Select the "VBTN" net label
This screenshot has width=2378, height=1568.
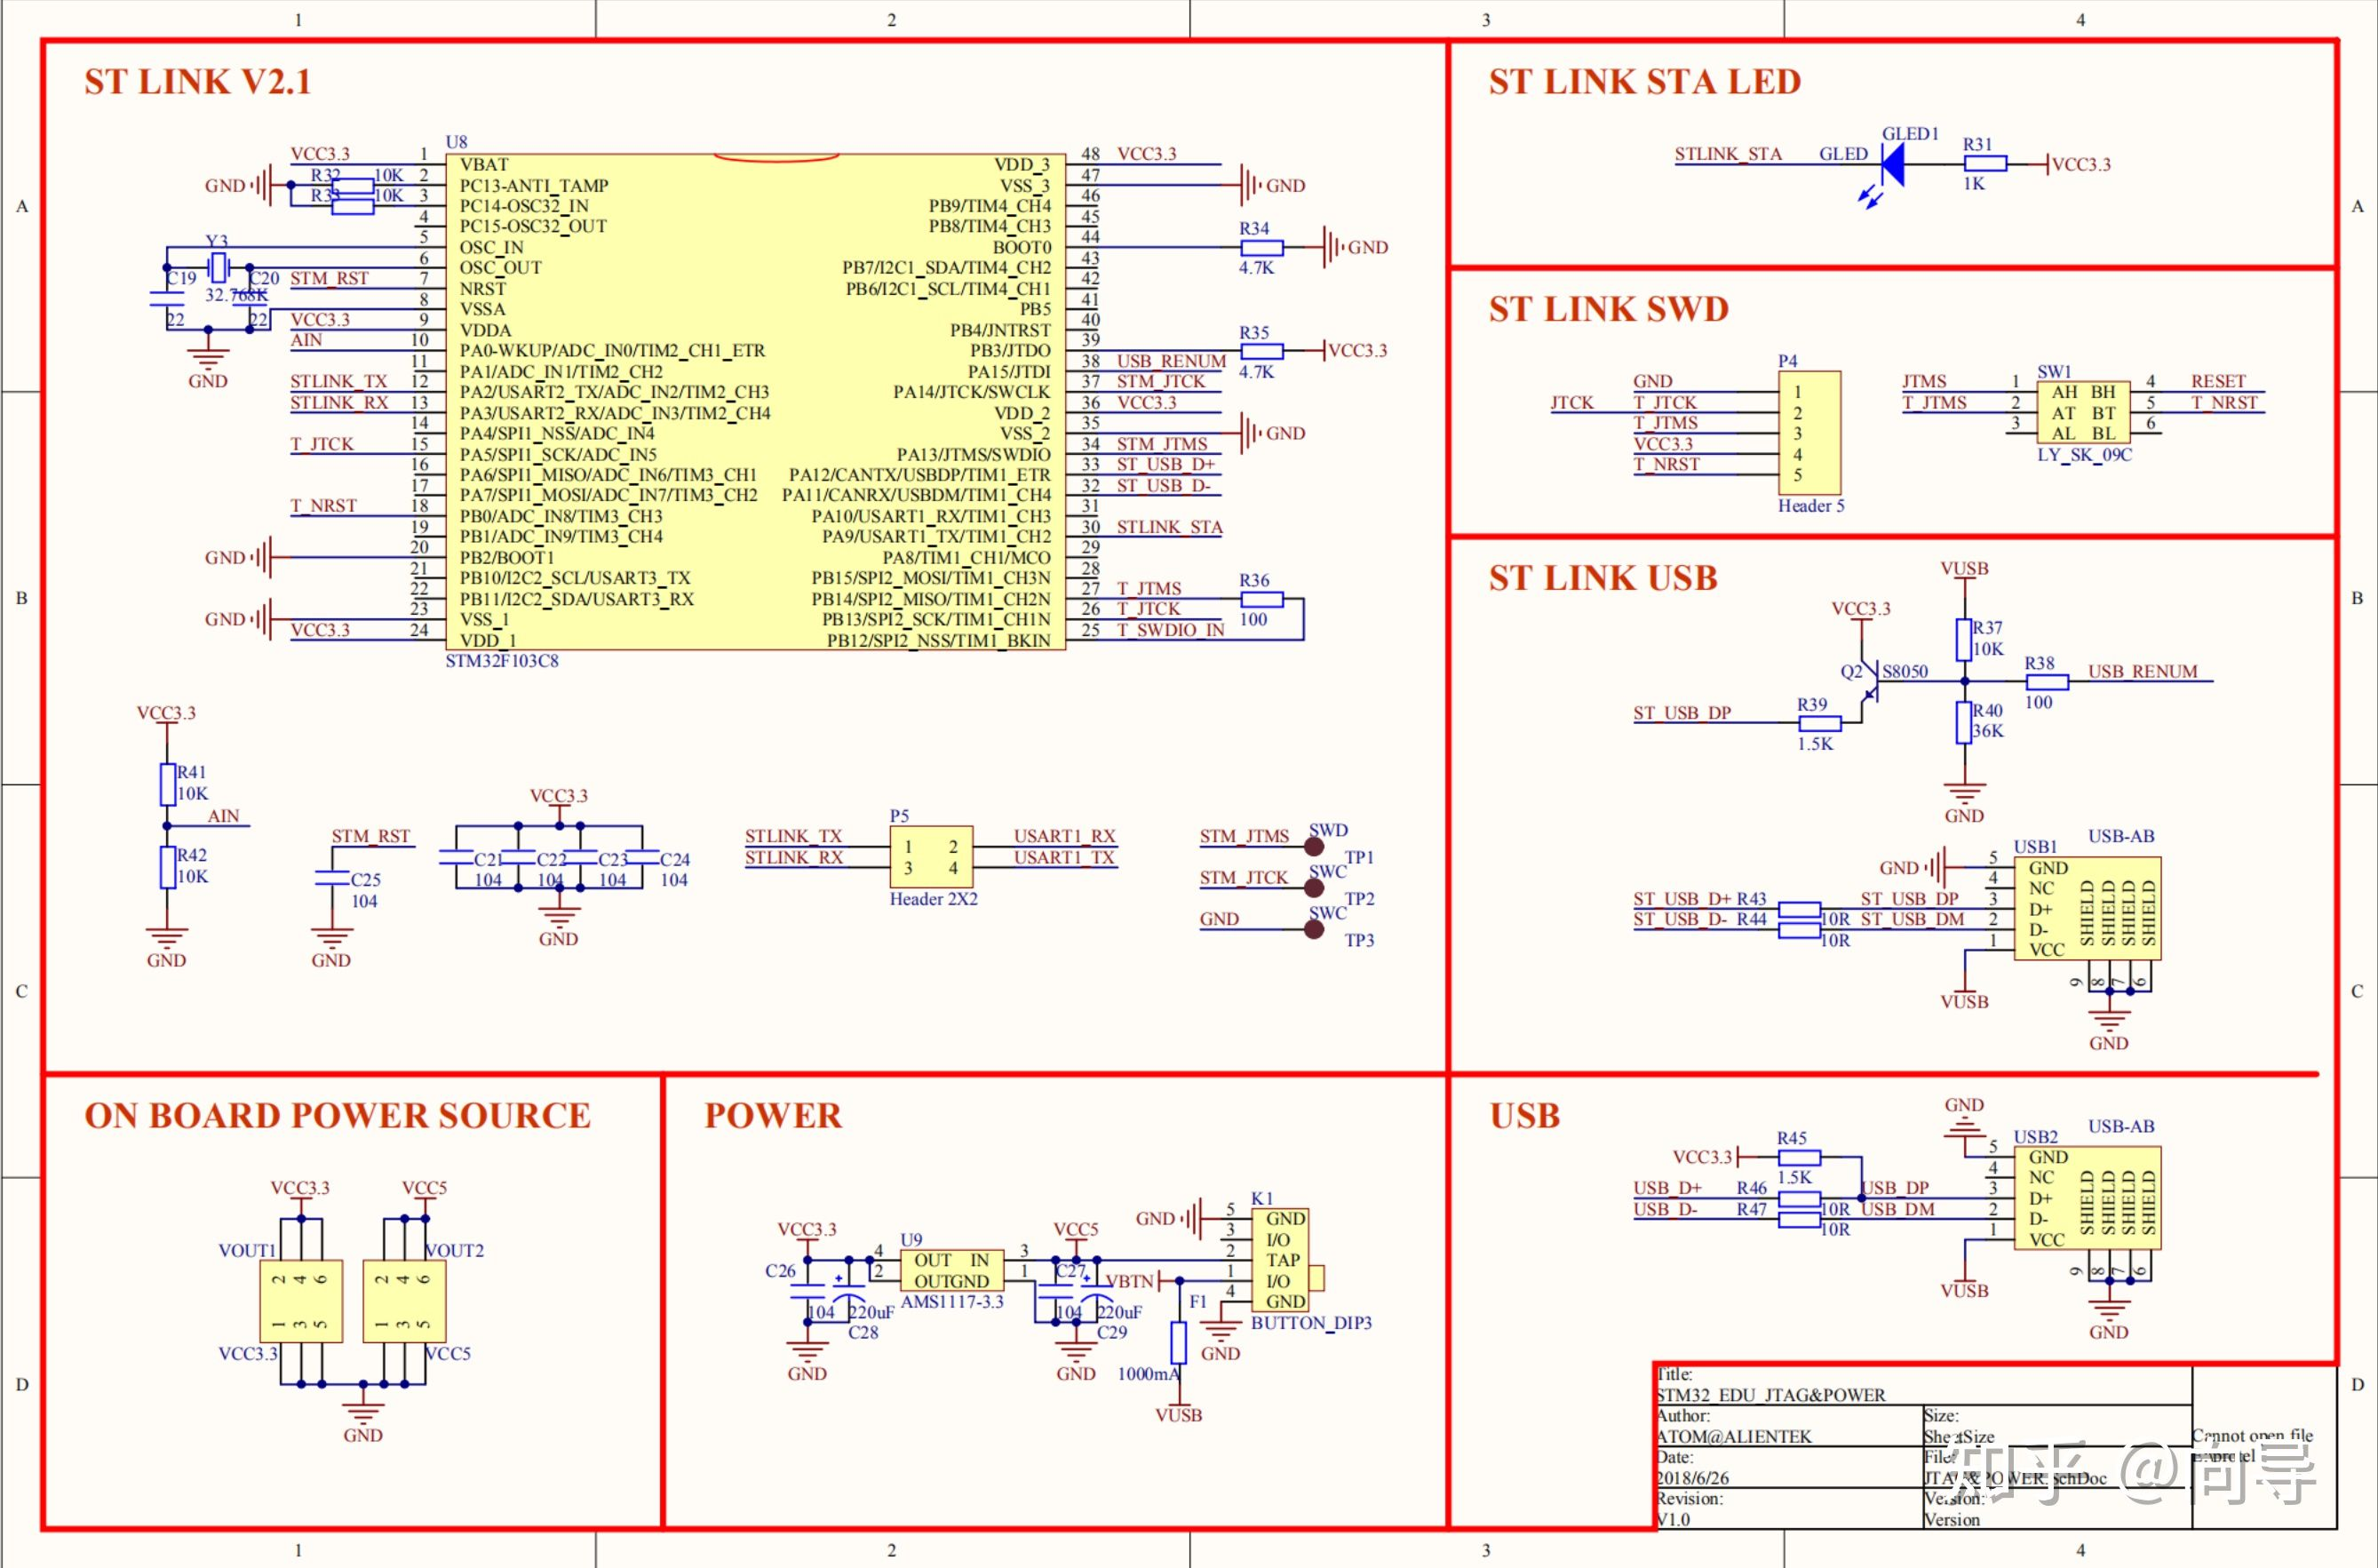click(1129, 1281)
